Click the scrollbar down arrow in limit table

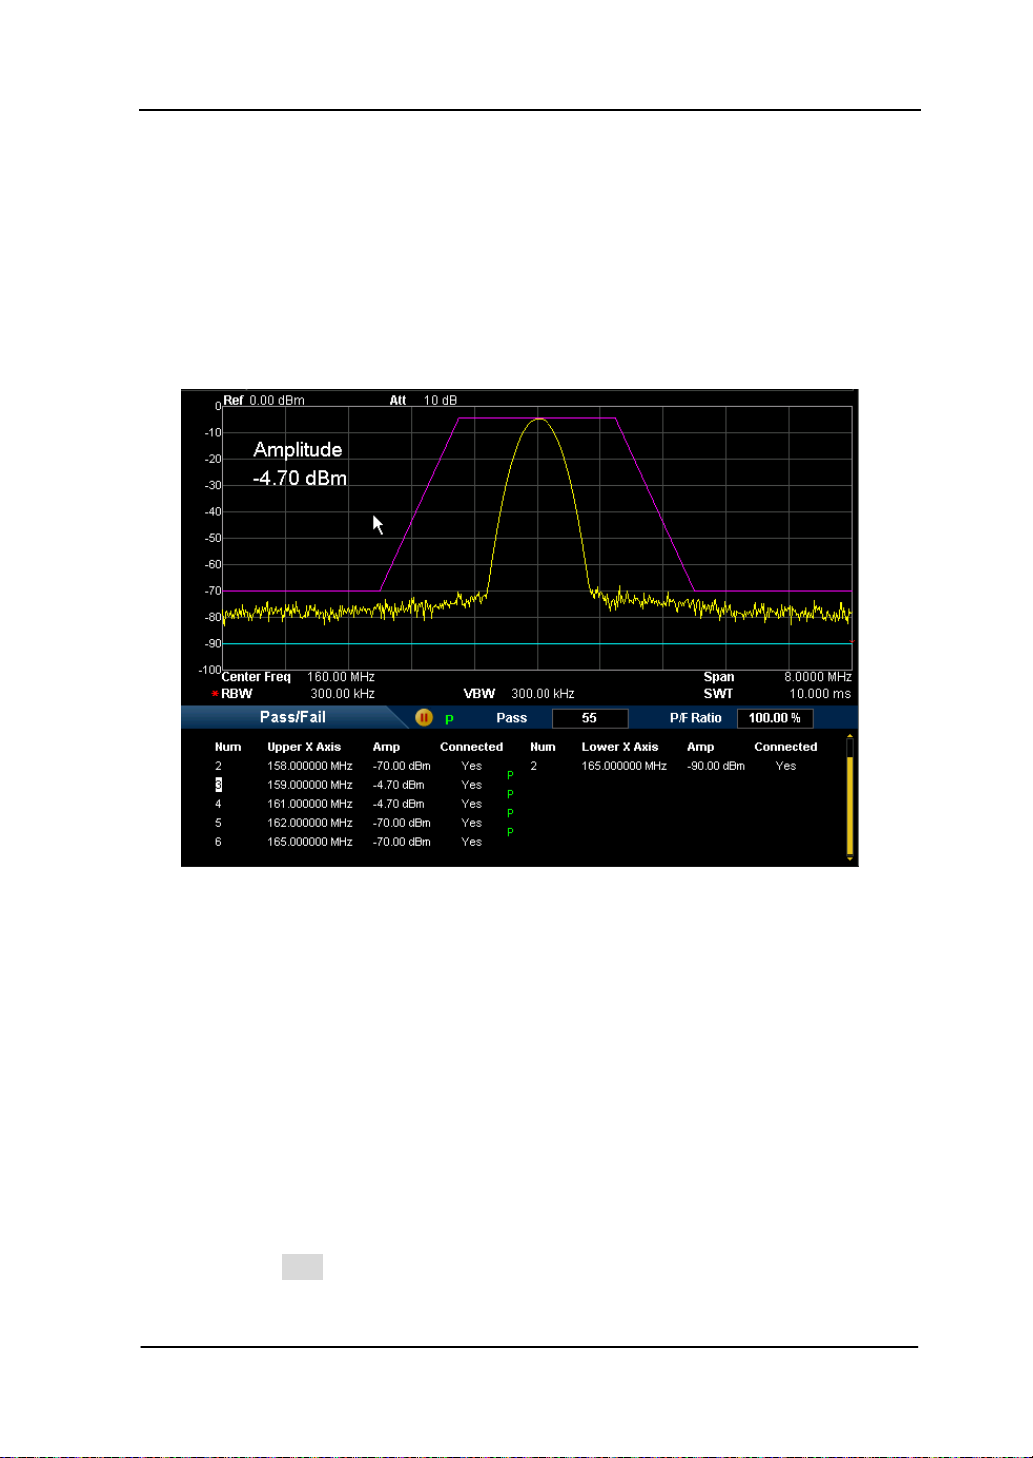(x=850, y=858)
